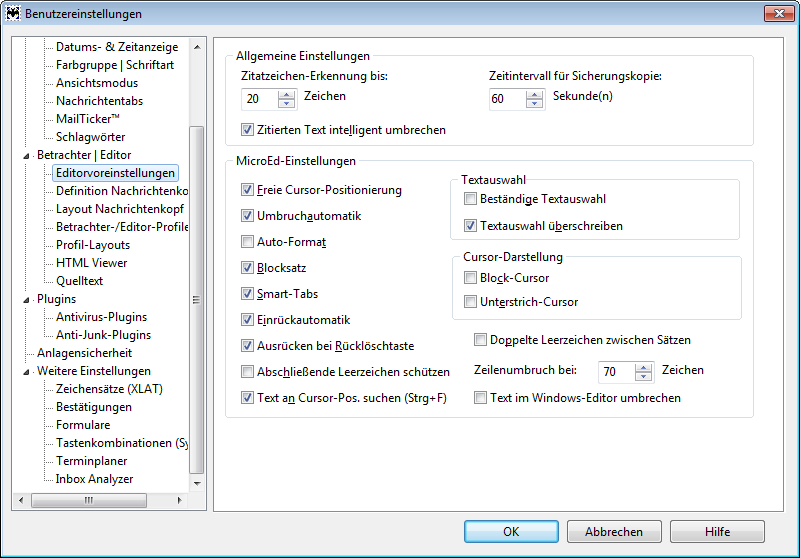Select Anti-Junk-Plugins entry
The image size is (800, 558).
click(104, 335)
